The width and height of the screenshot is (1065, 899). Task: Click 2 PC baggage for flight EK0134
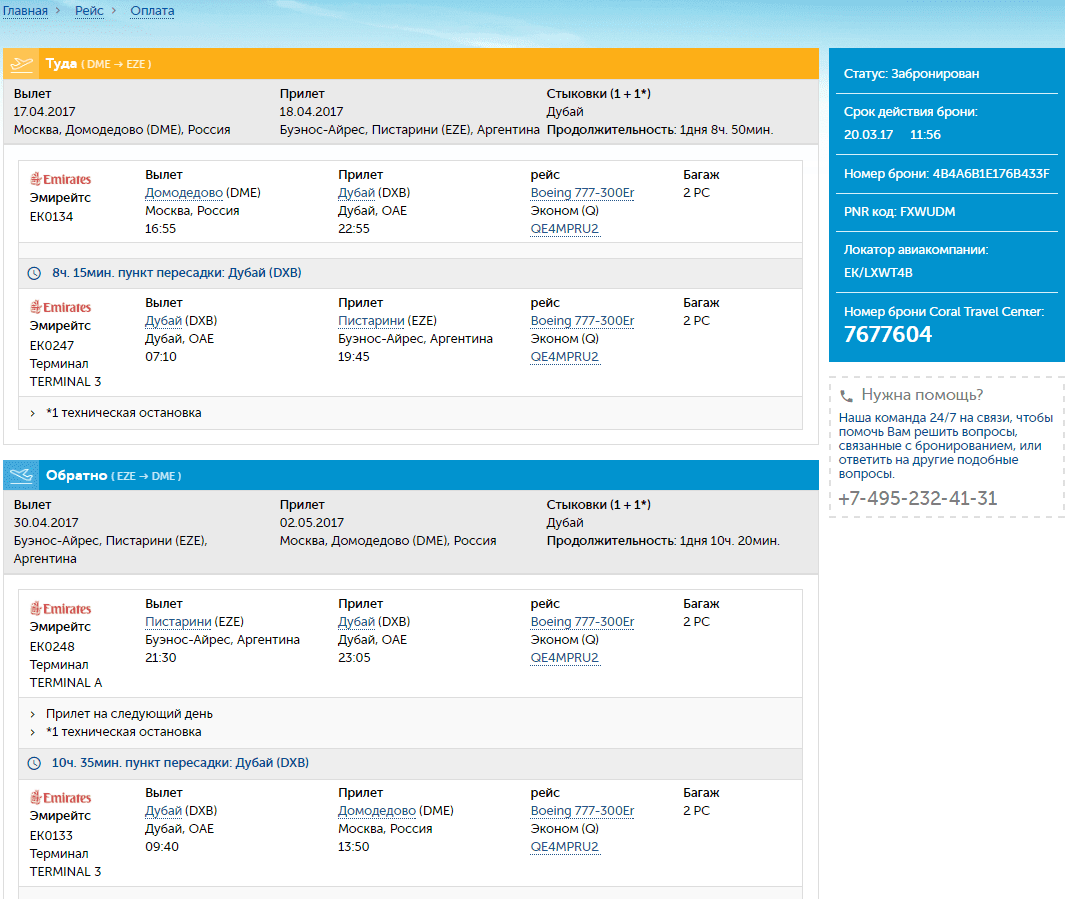[x=696, y=193]
